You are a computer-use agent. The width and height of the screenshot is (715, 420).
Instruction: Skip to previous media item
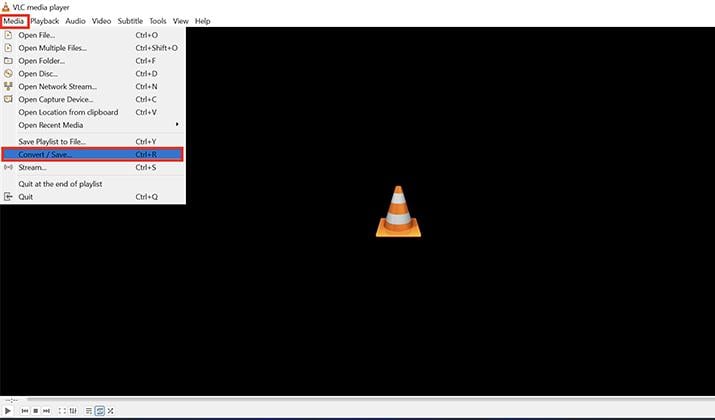tap(25, 411)
